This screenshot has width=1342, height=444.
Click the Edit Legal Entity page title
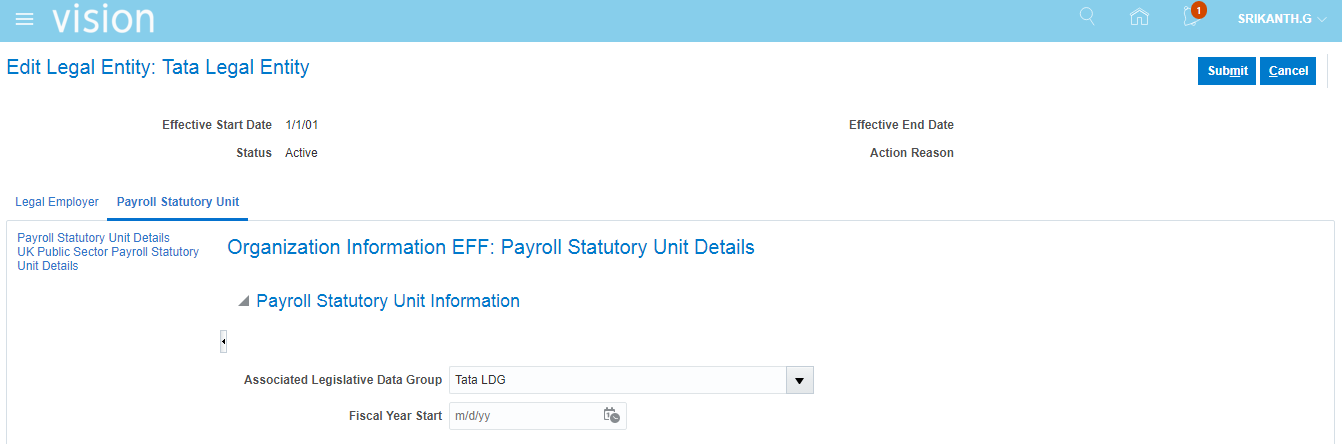[158, 68]
